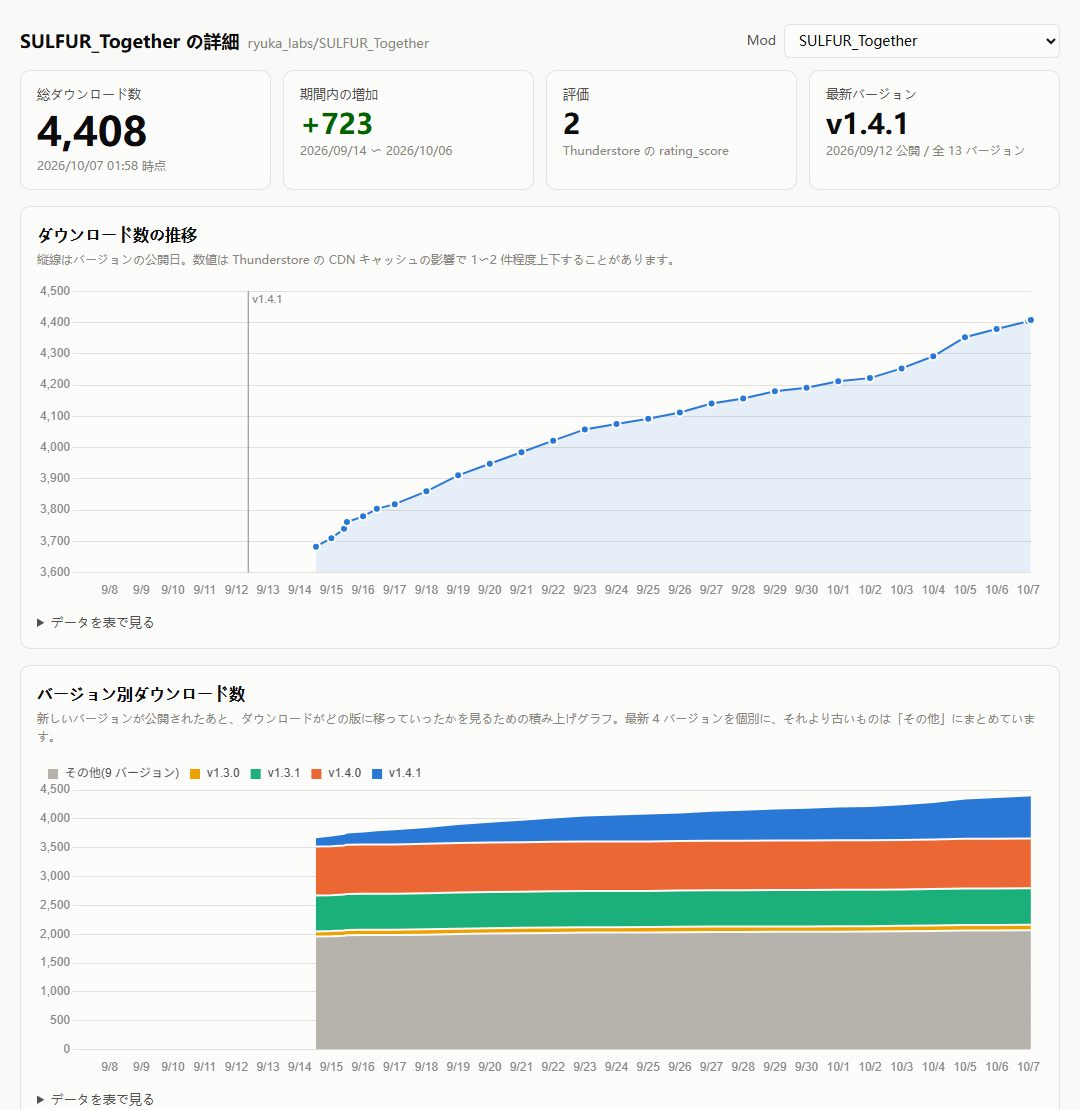Click the 'Mod' label beside the selector
This screenshot has height=1110, width=1080.
point(761,40)
